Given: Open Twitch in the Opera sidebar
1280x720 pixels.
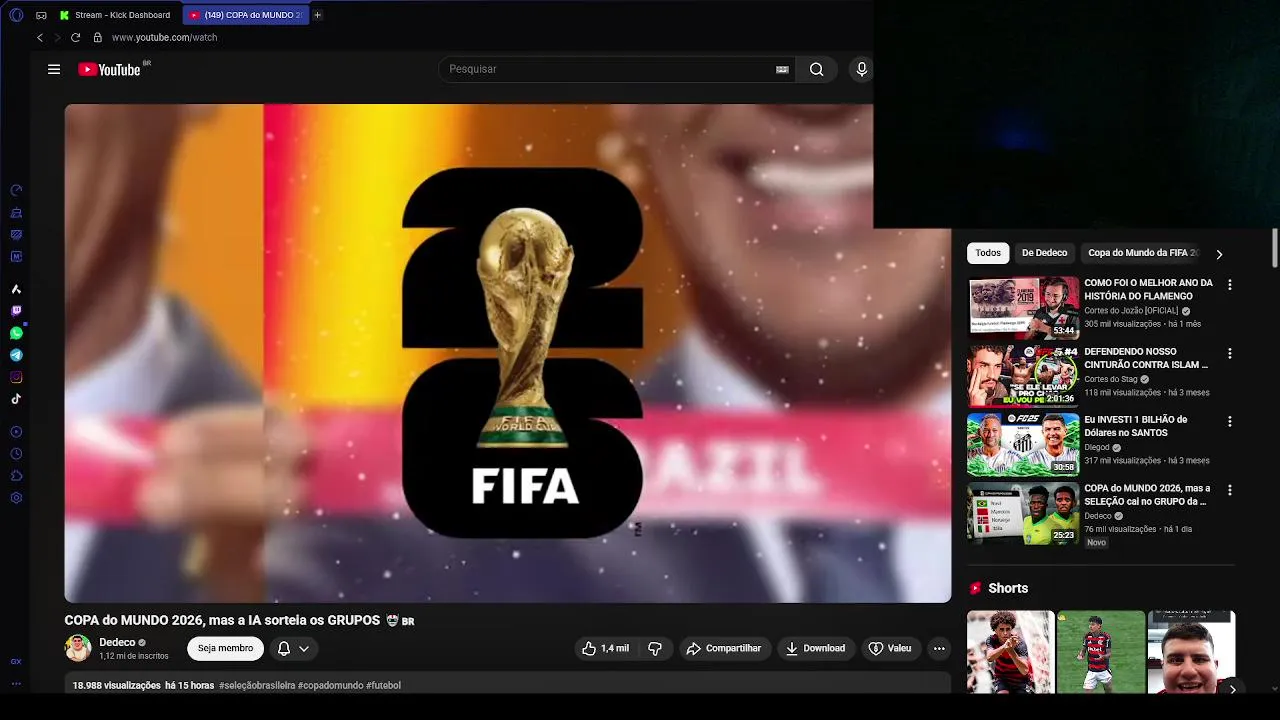Looking at the screenshot, I should 16,311.
